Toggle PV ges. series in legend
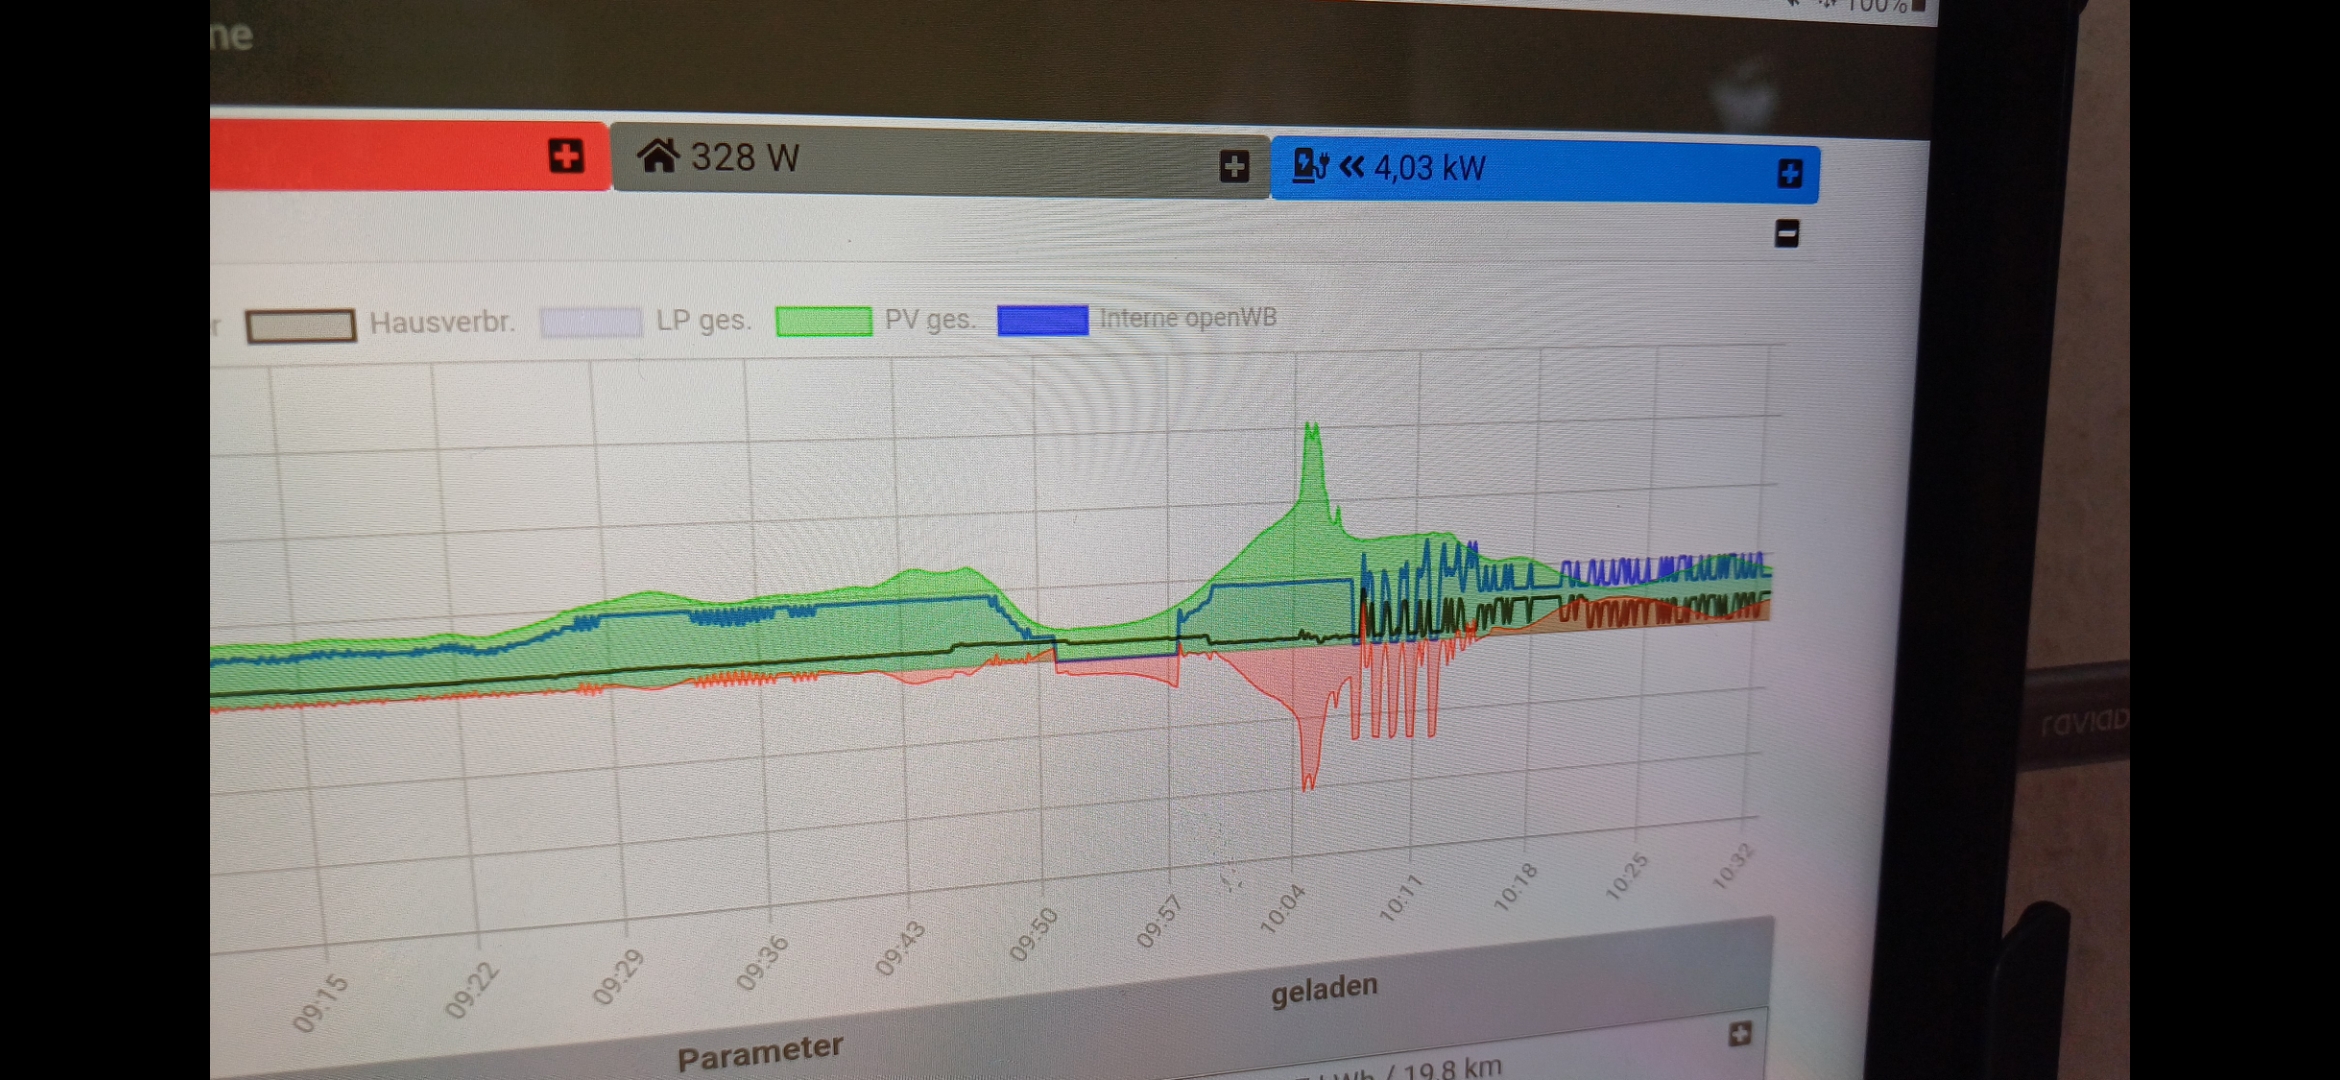This screenshot has width=2340, height=1080. point(929,320)
